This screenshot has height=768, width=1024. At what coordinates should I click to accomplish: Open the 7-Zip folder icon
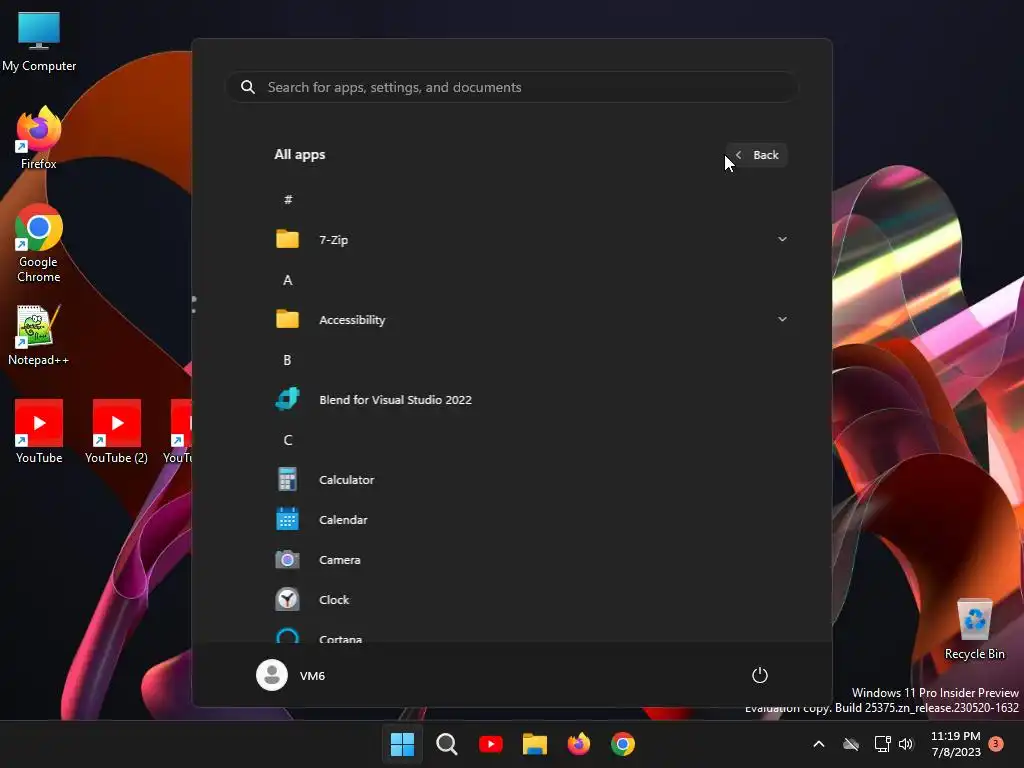(287, 239)
